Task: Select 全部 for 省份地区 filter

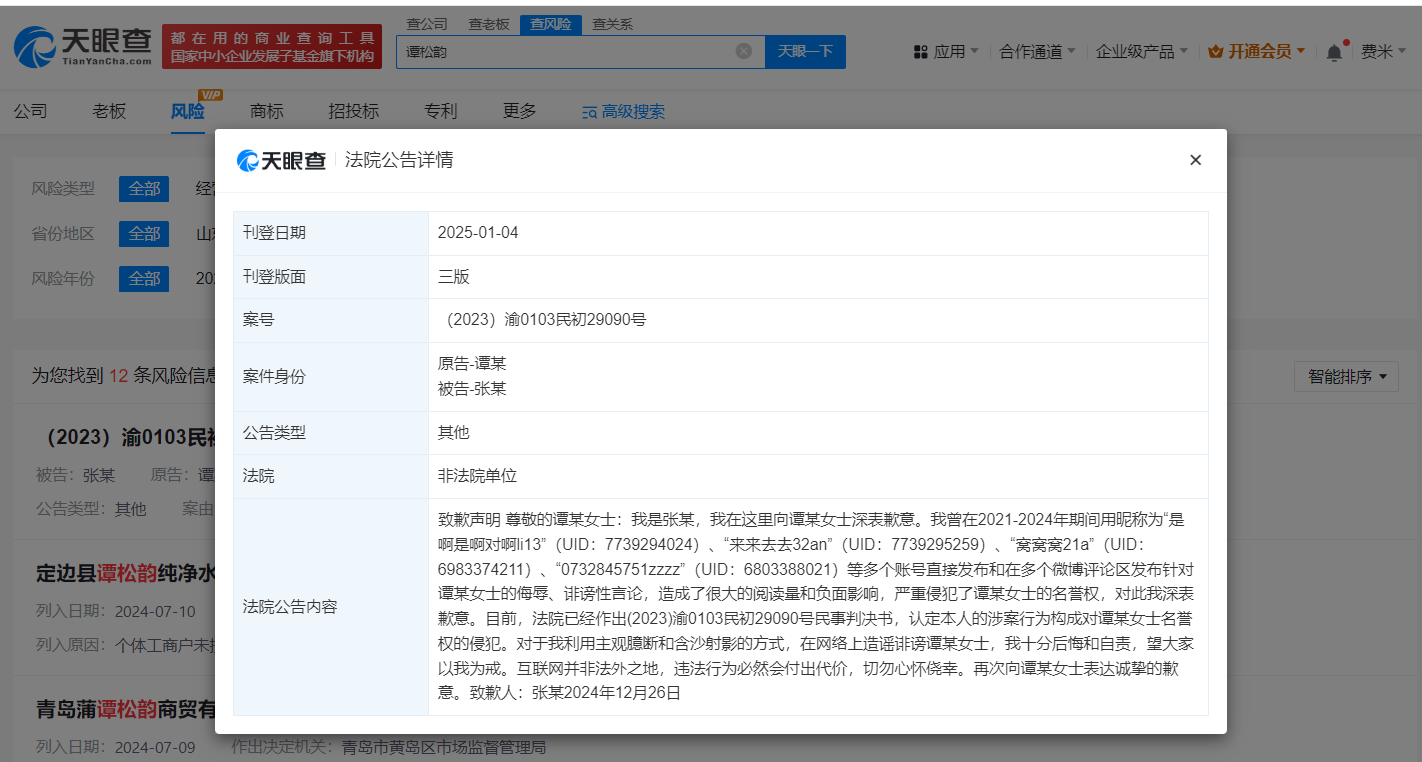Action: click(x=144, y=234)
